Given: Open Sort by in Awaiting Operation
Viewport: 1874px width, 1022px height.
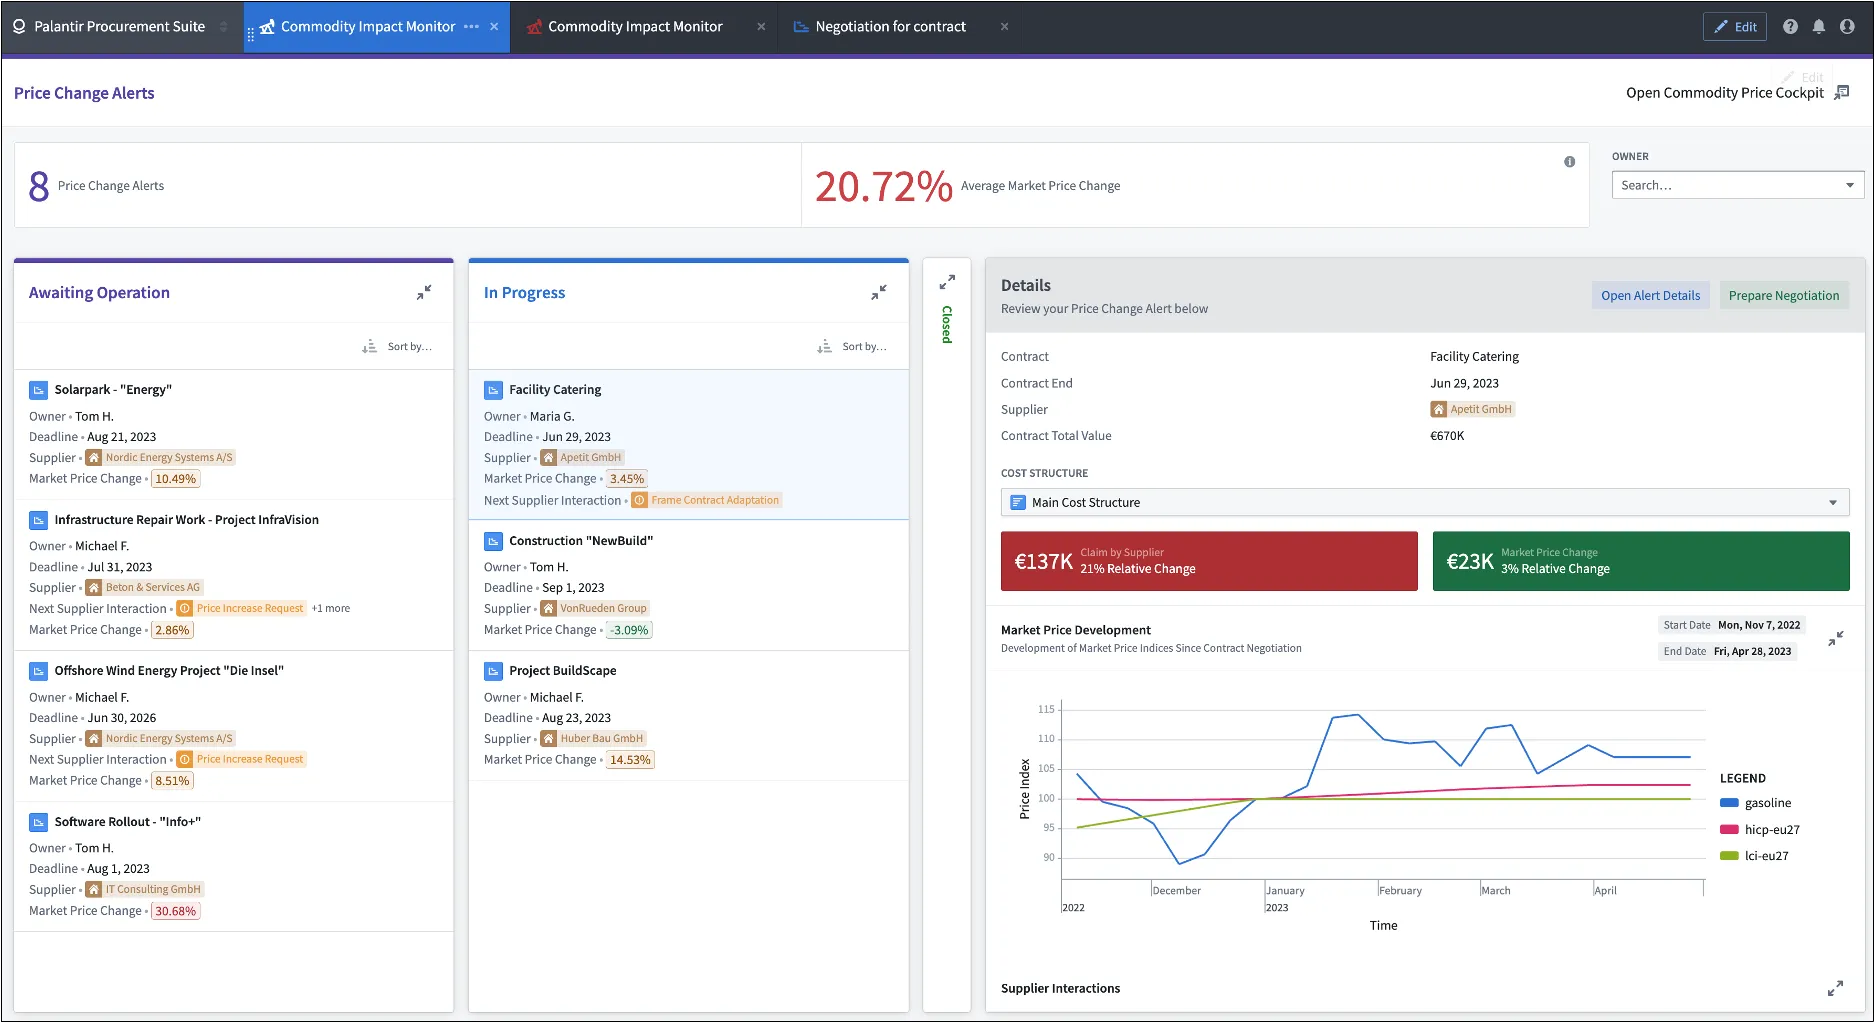Looking at the screenshot, I should [398, 346].
